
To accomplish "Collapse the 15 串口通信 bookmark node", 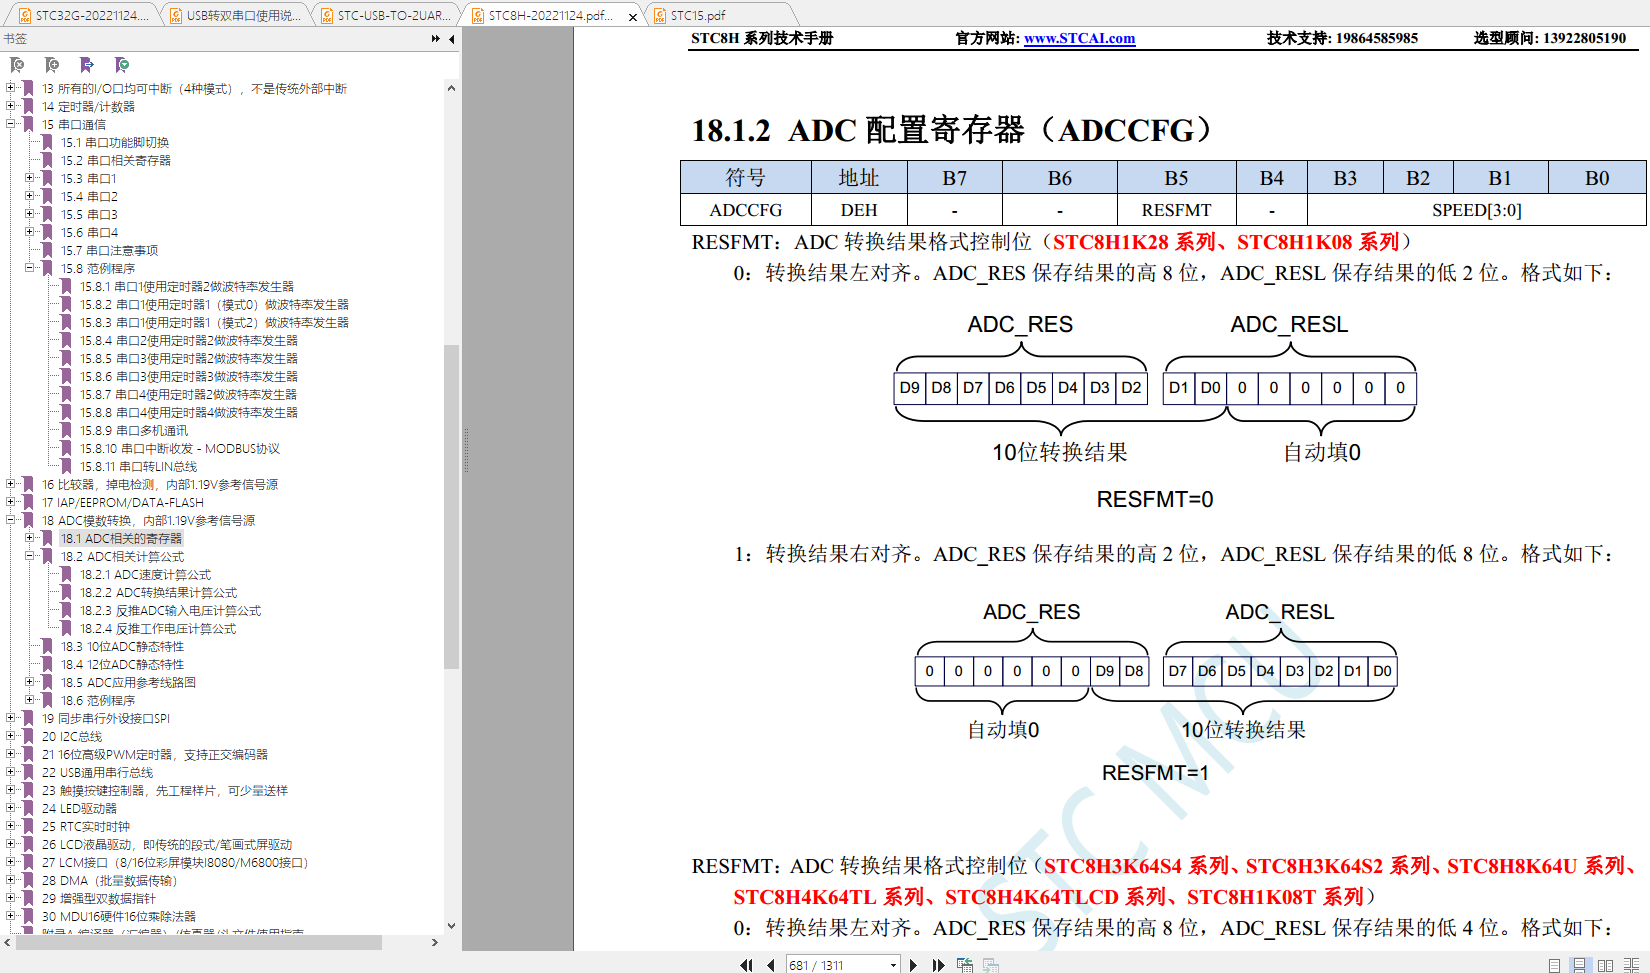I will tap(11, 124).
